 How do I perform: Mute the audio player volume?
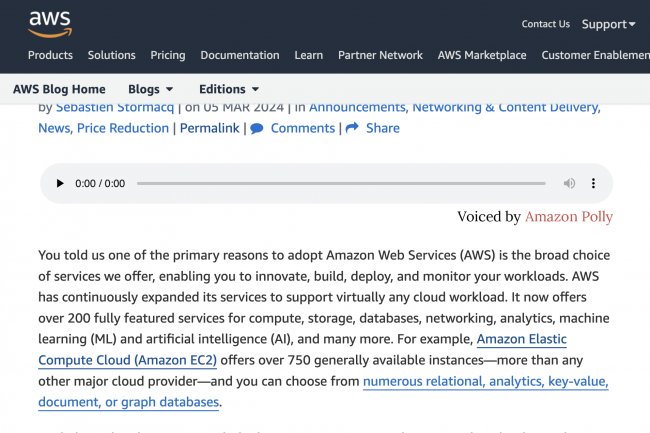pos(569,184)
